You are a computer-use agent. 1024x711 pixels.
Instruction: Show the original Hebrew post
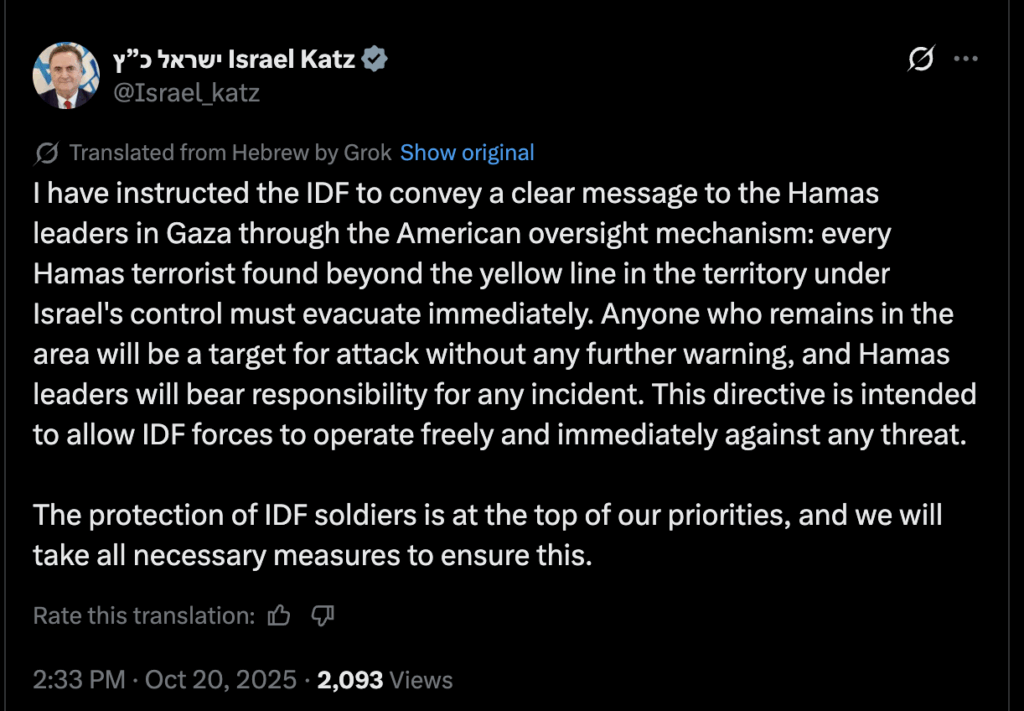click(467, 153)
